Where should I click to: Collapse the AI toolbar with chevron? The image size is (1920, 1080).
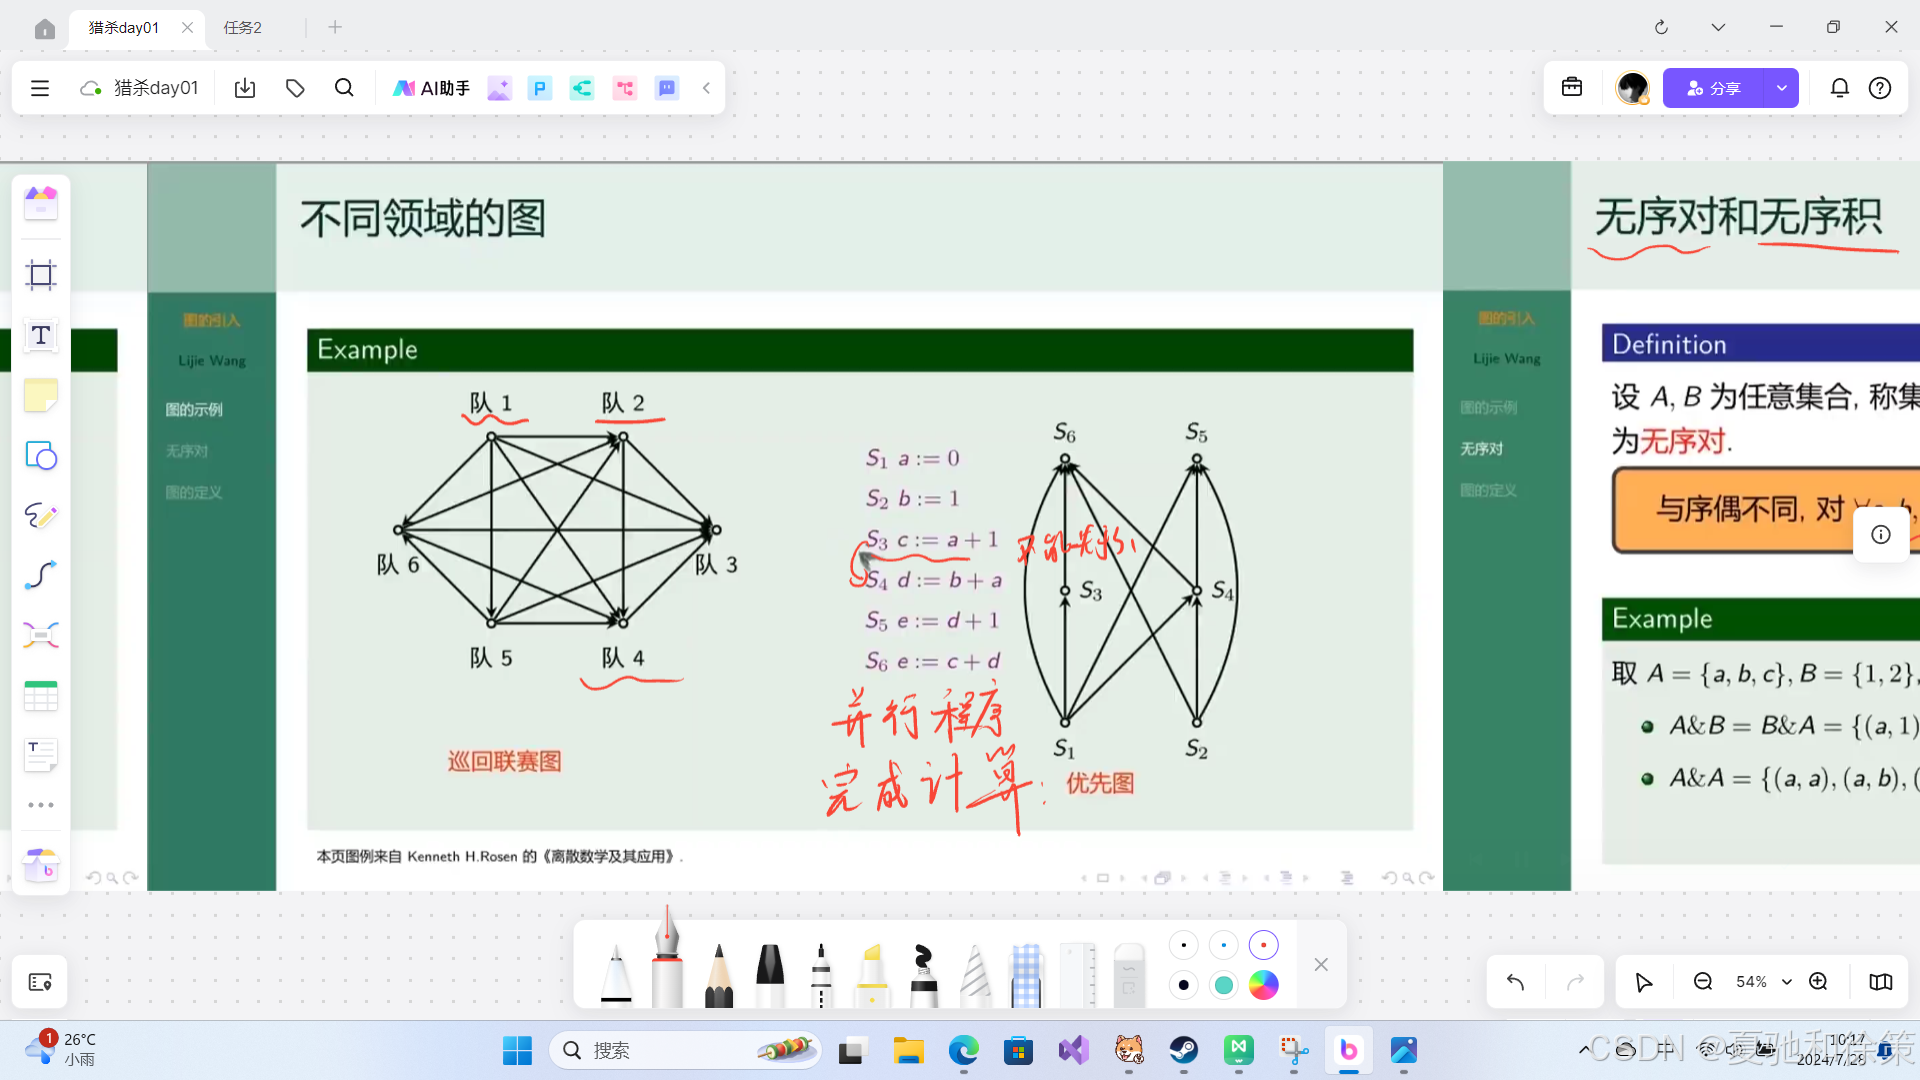[706, 88]
